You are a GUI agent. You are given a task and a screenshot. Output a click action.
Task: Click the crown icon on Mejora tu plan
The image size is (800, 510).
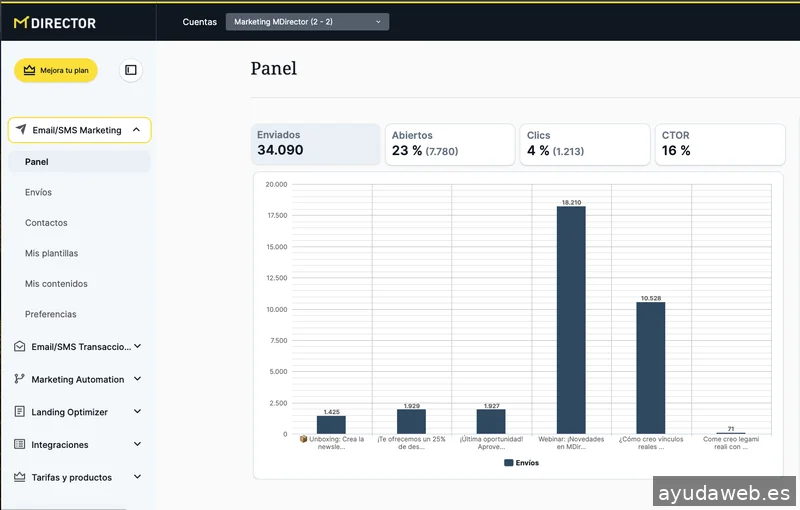(x=29, y=70)
